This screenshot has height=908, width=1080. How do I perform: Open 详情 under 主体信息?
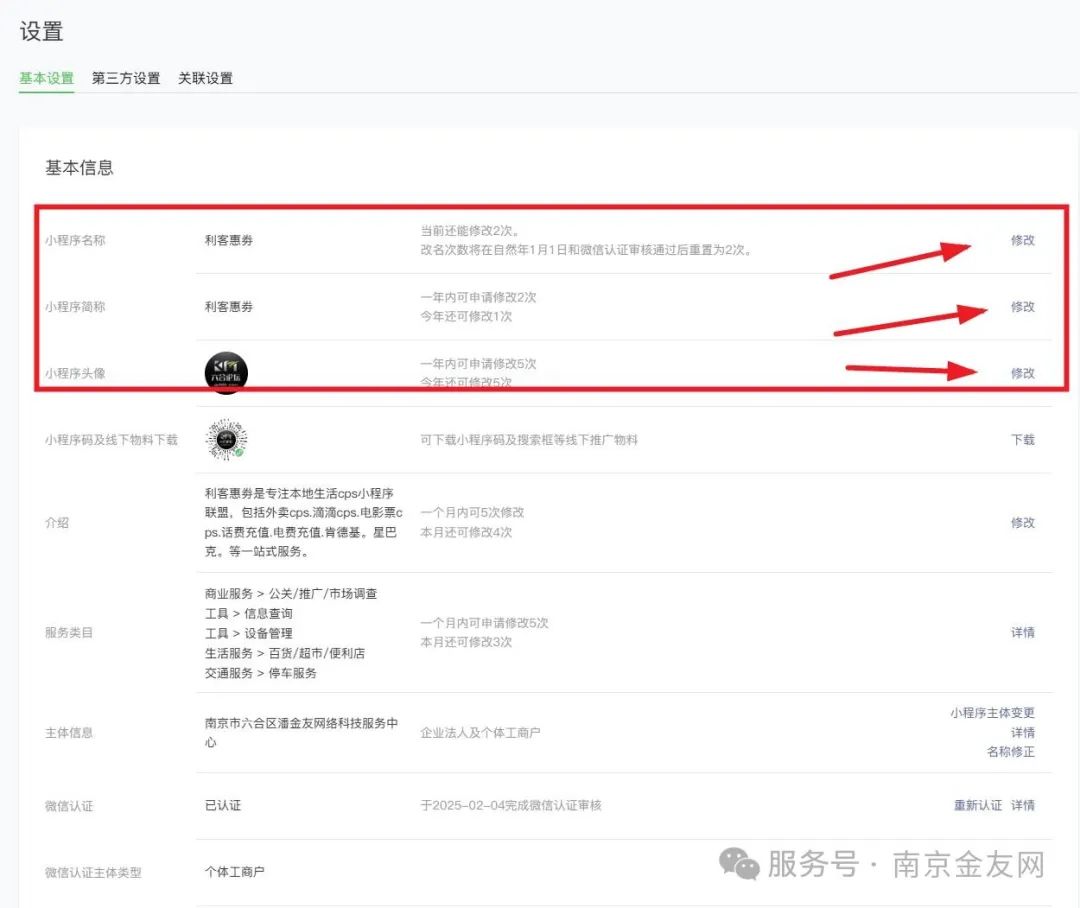pyautogui.click(x=1025, y=732)
